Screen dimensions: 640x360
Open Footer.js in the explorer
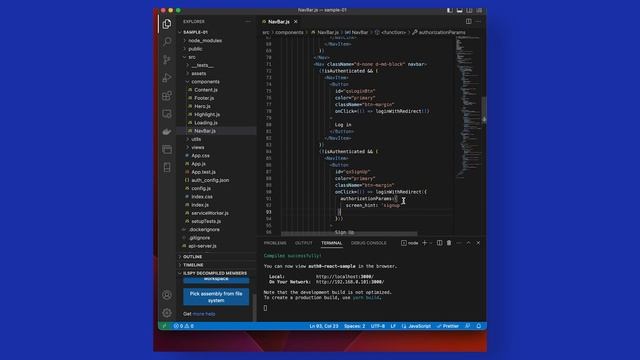(204, 98)
